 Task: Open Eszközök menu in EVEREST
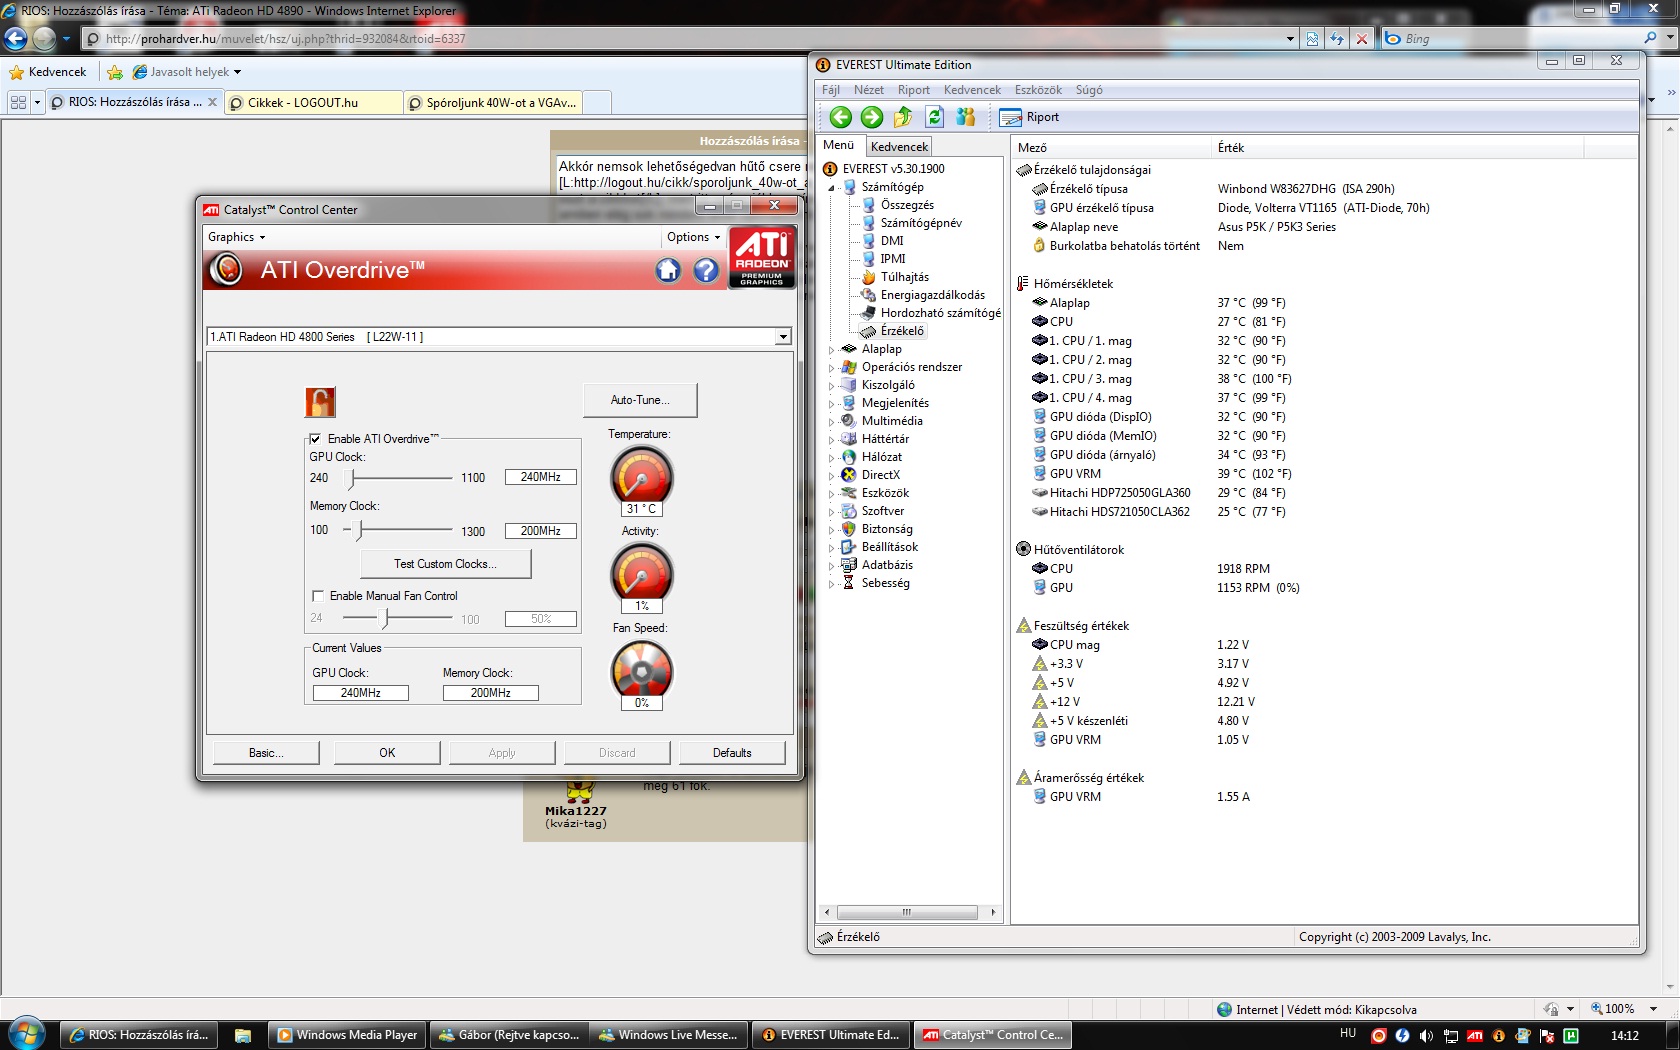tap(1038, 90)
